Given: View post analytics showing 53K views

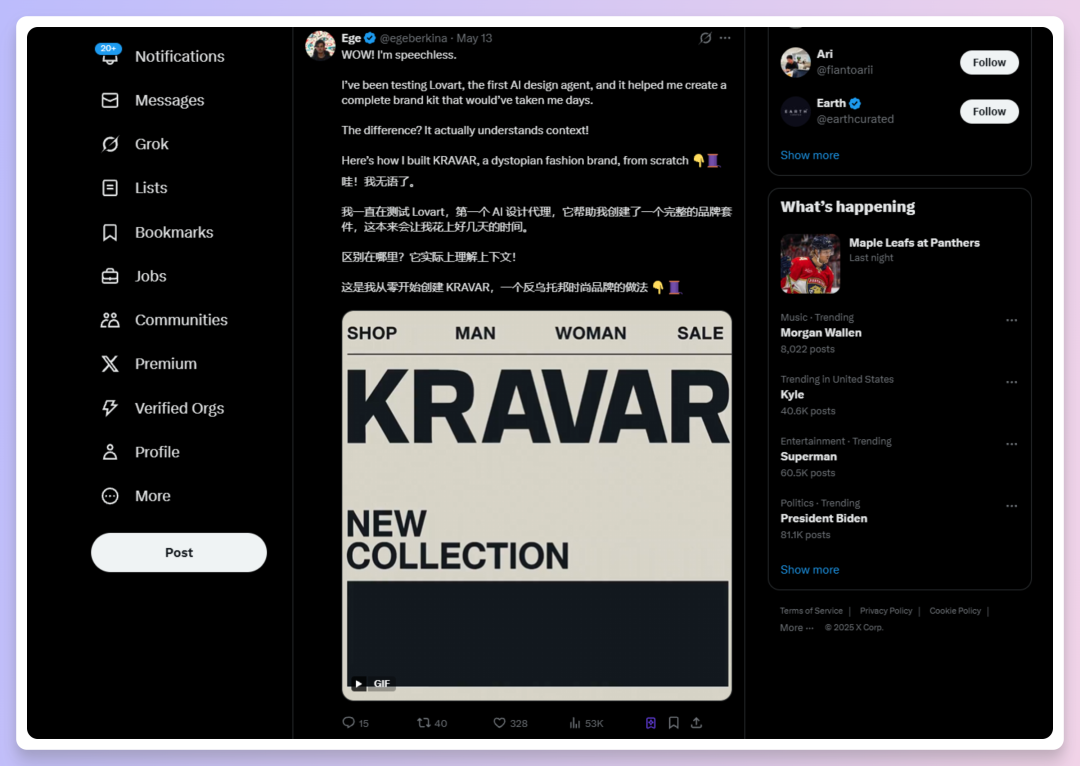Looking at the screenshot, I should pos(586,723).
